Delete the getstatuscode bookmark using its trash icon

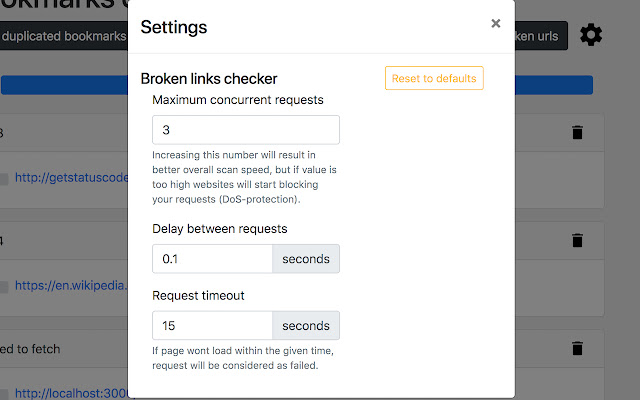[x=577, y=132]
